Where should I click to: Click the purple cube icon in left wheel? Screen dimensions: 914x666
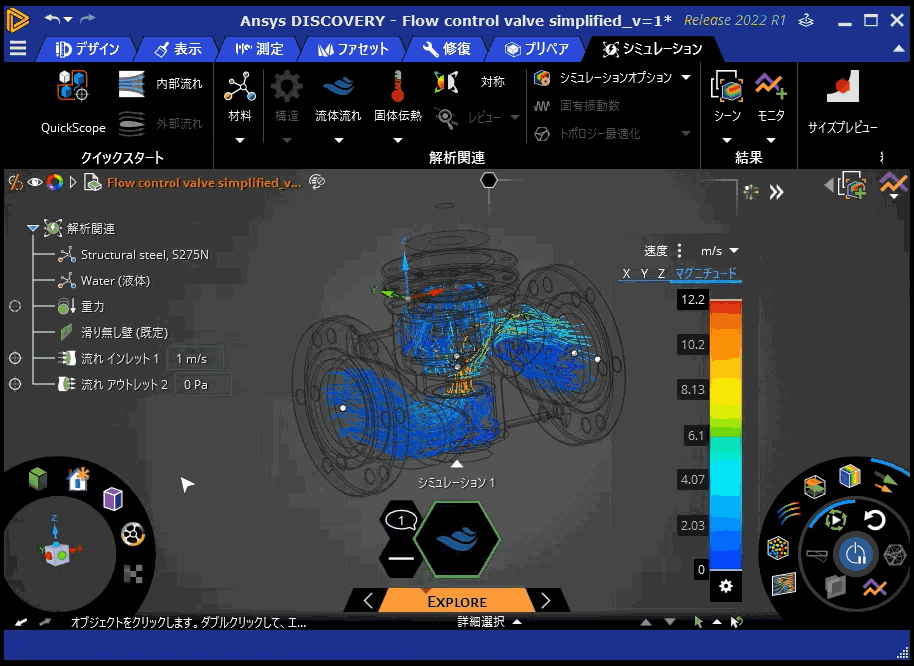pyautogui.click(x=113, y=499)
